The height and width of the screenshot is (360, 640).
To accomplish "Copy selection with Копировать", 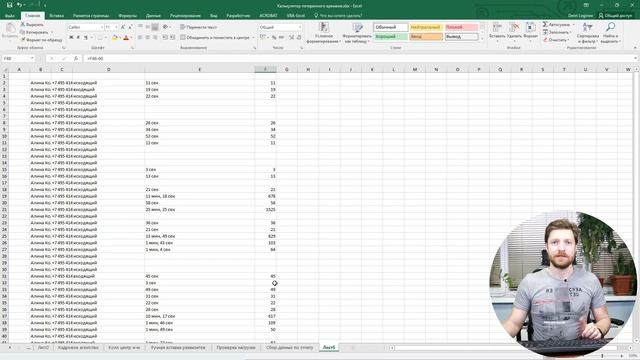I will point(35,32).
